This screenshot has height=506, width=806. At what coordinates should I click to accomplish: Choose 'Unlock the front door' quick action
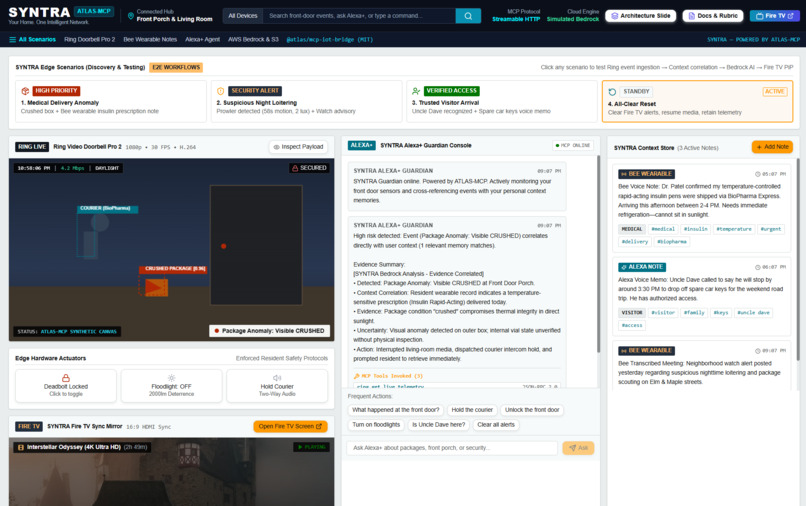(532, 410)
